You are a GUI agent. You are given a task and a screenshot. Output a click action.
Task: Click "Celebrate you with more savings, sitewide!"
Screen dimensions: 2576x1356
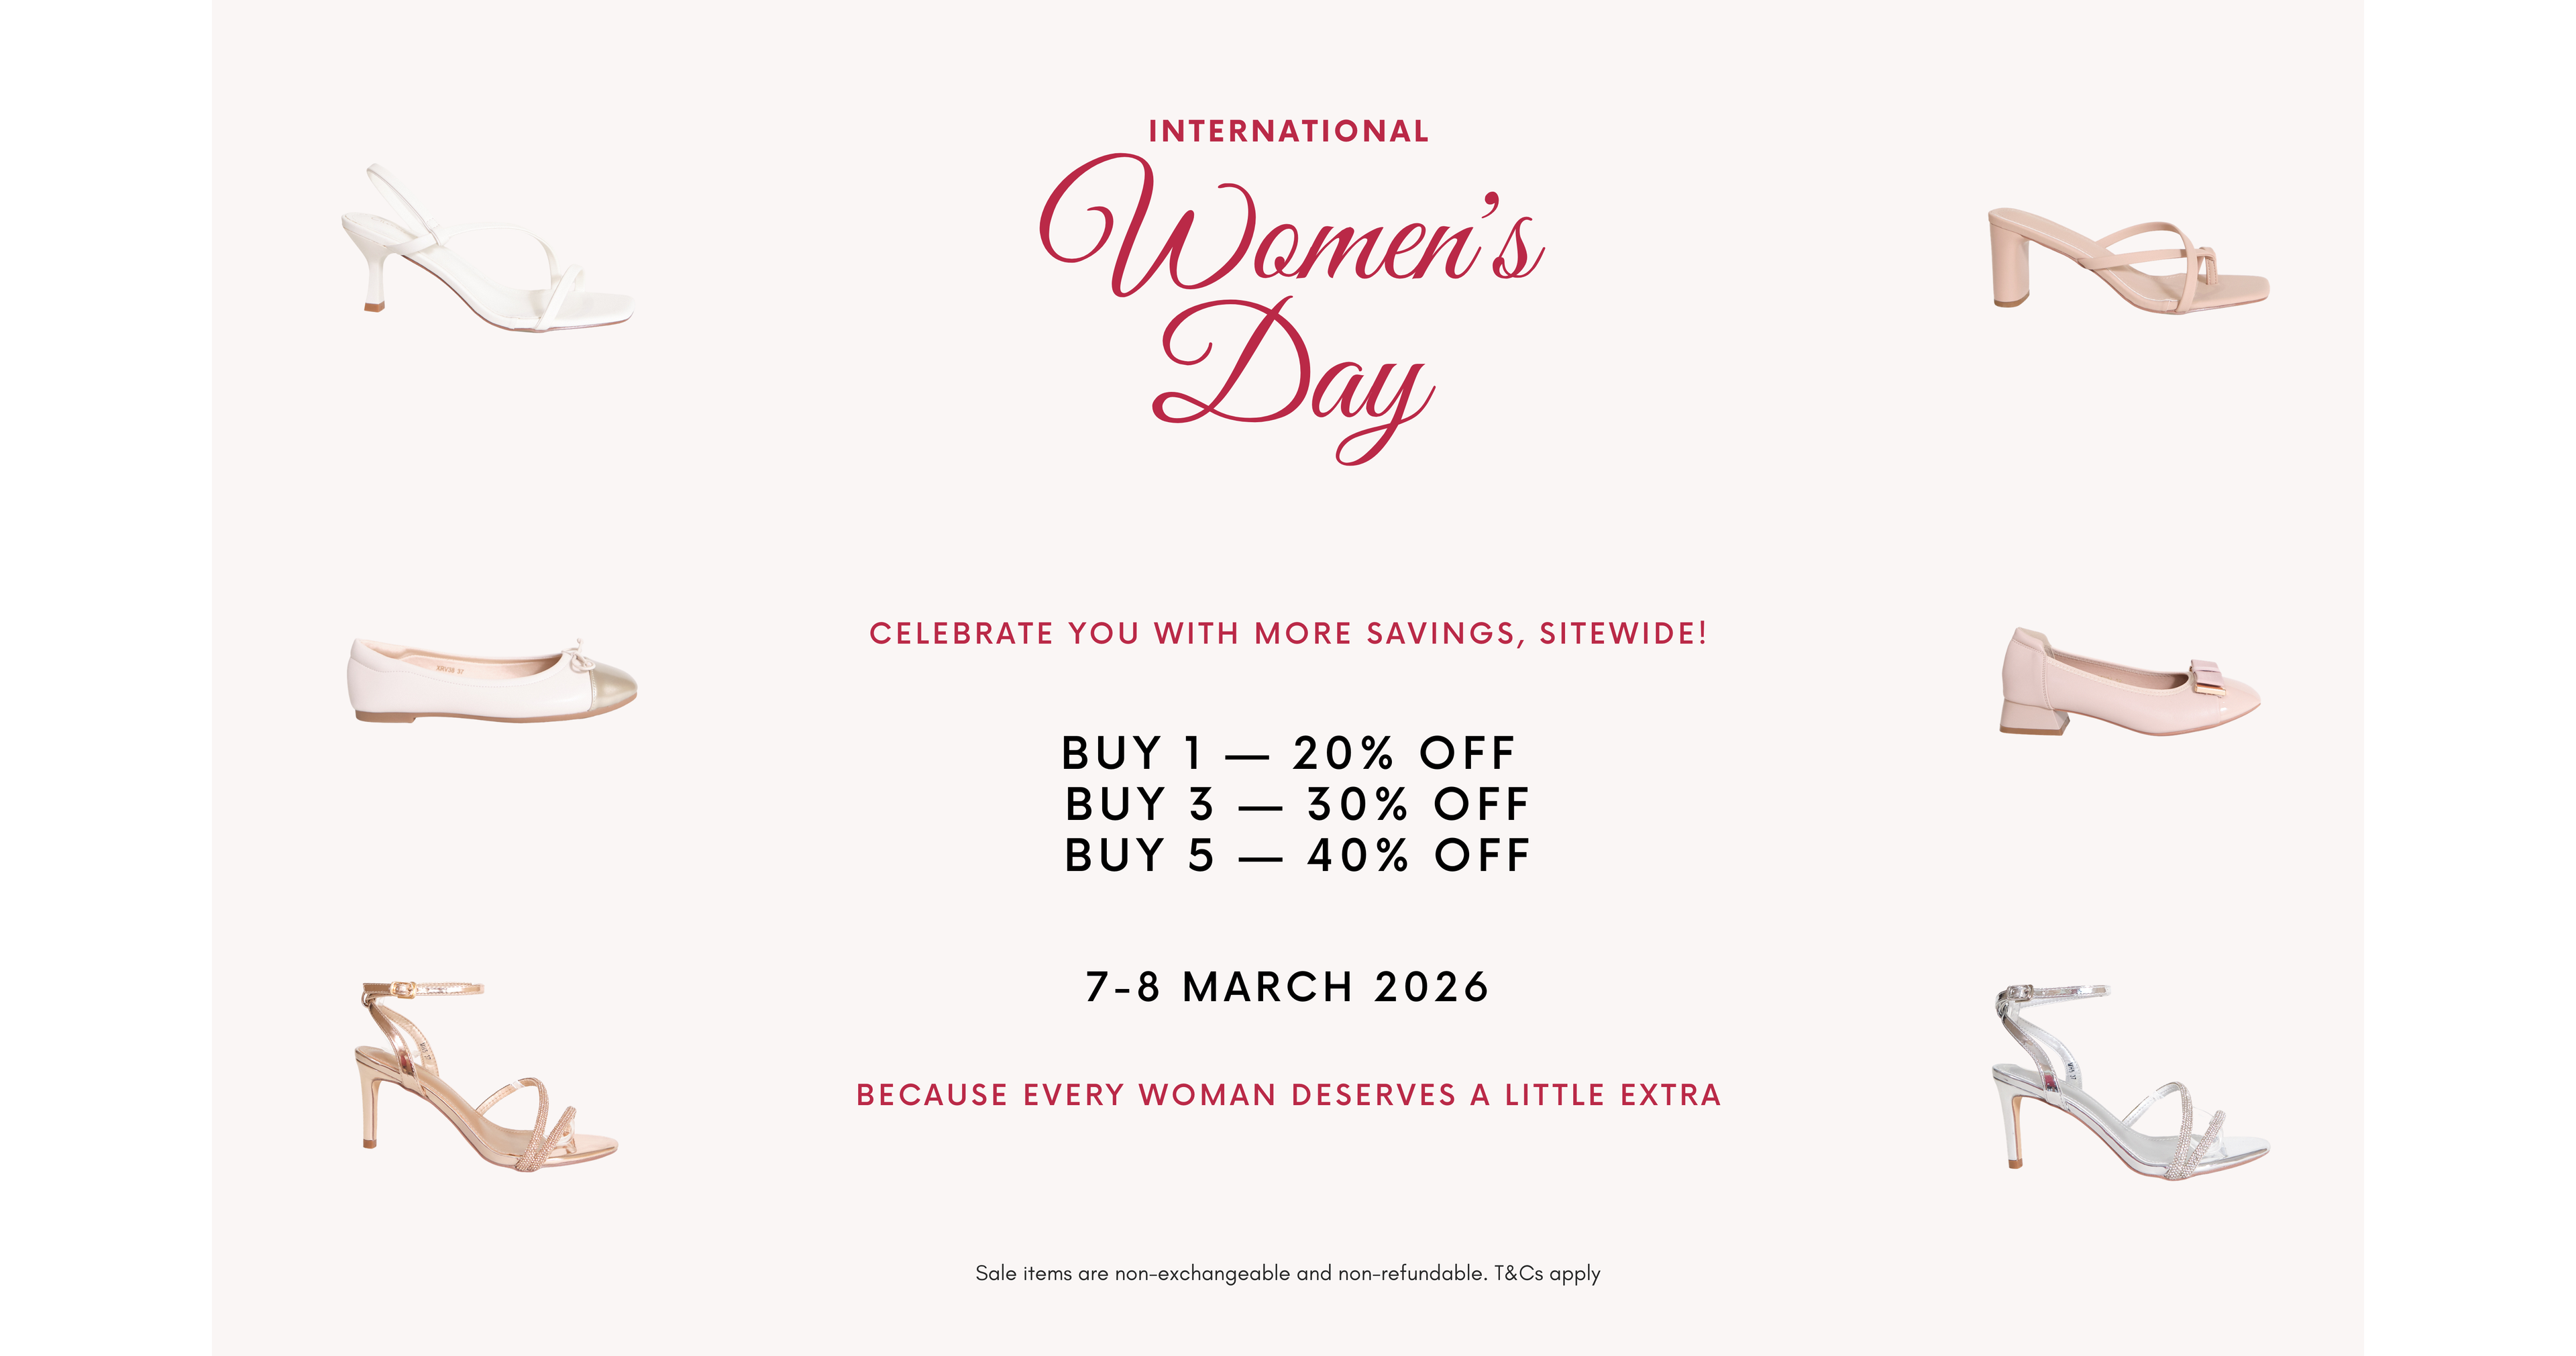click(x=1288, y=634)
